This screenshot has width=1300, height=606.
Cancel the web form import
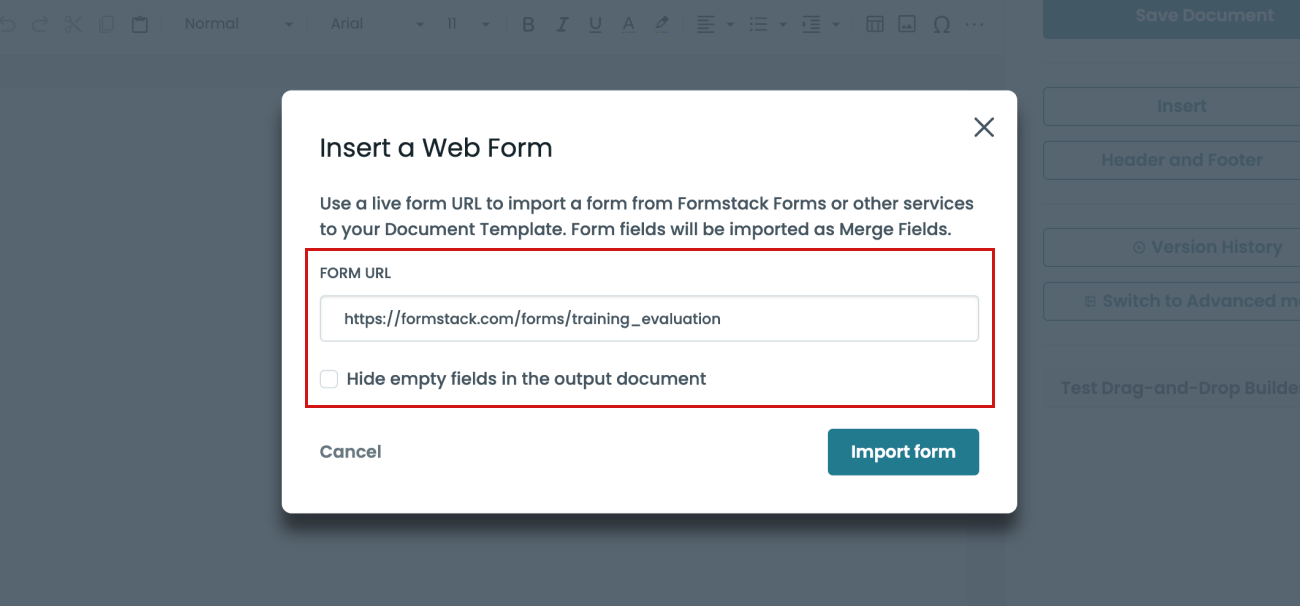[350, 452]
